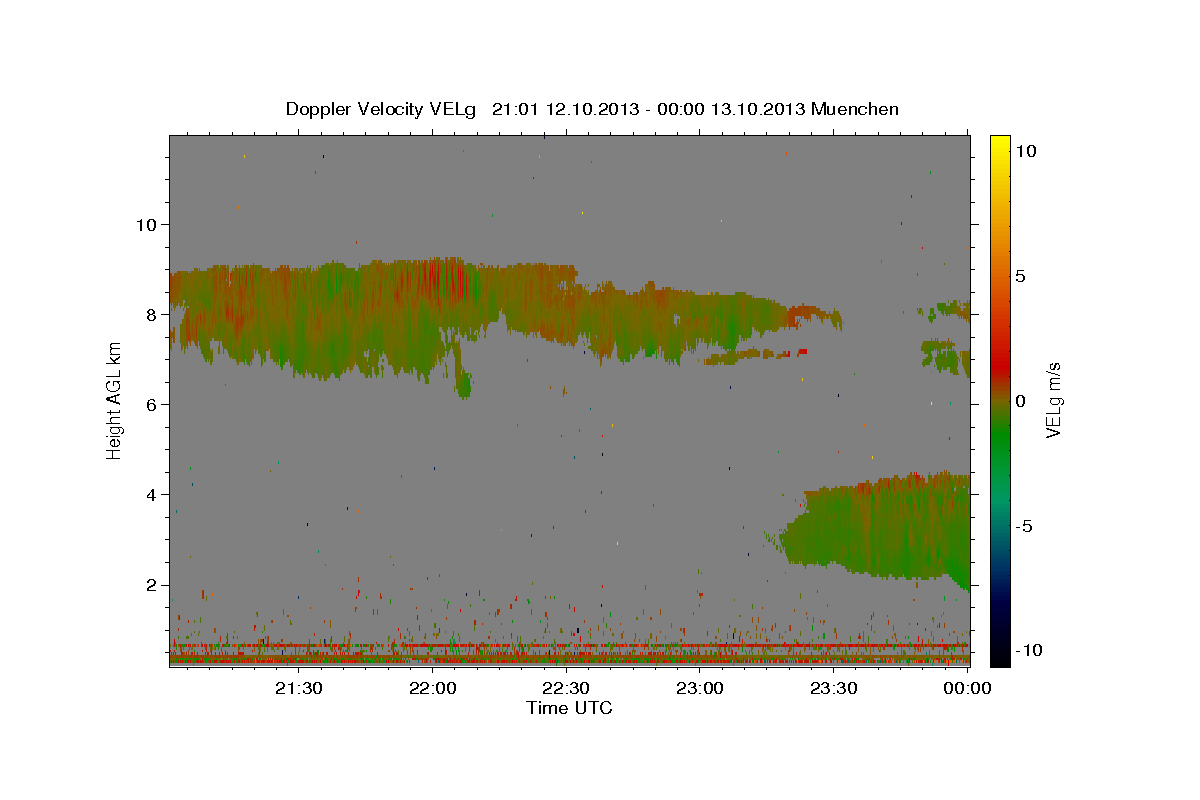Click the height axis label '8'
Image resolution: width=1200 pixels, height=800 pixels.
click(150, 314)
